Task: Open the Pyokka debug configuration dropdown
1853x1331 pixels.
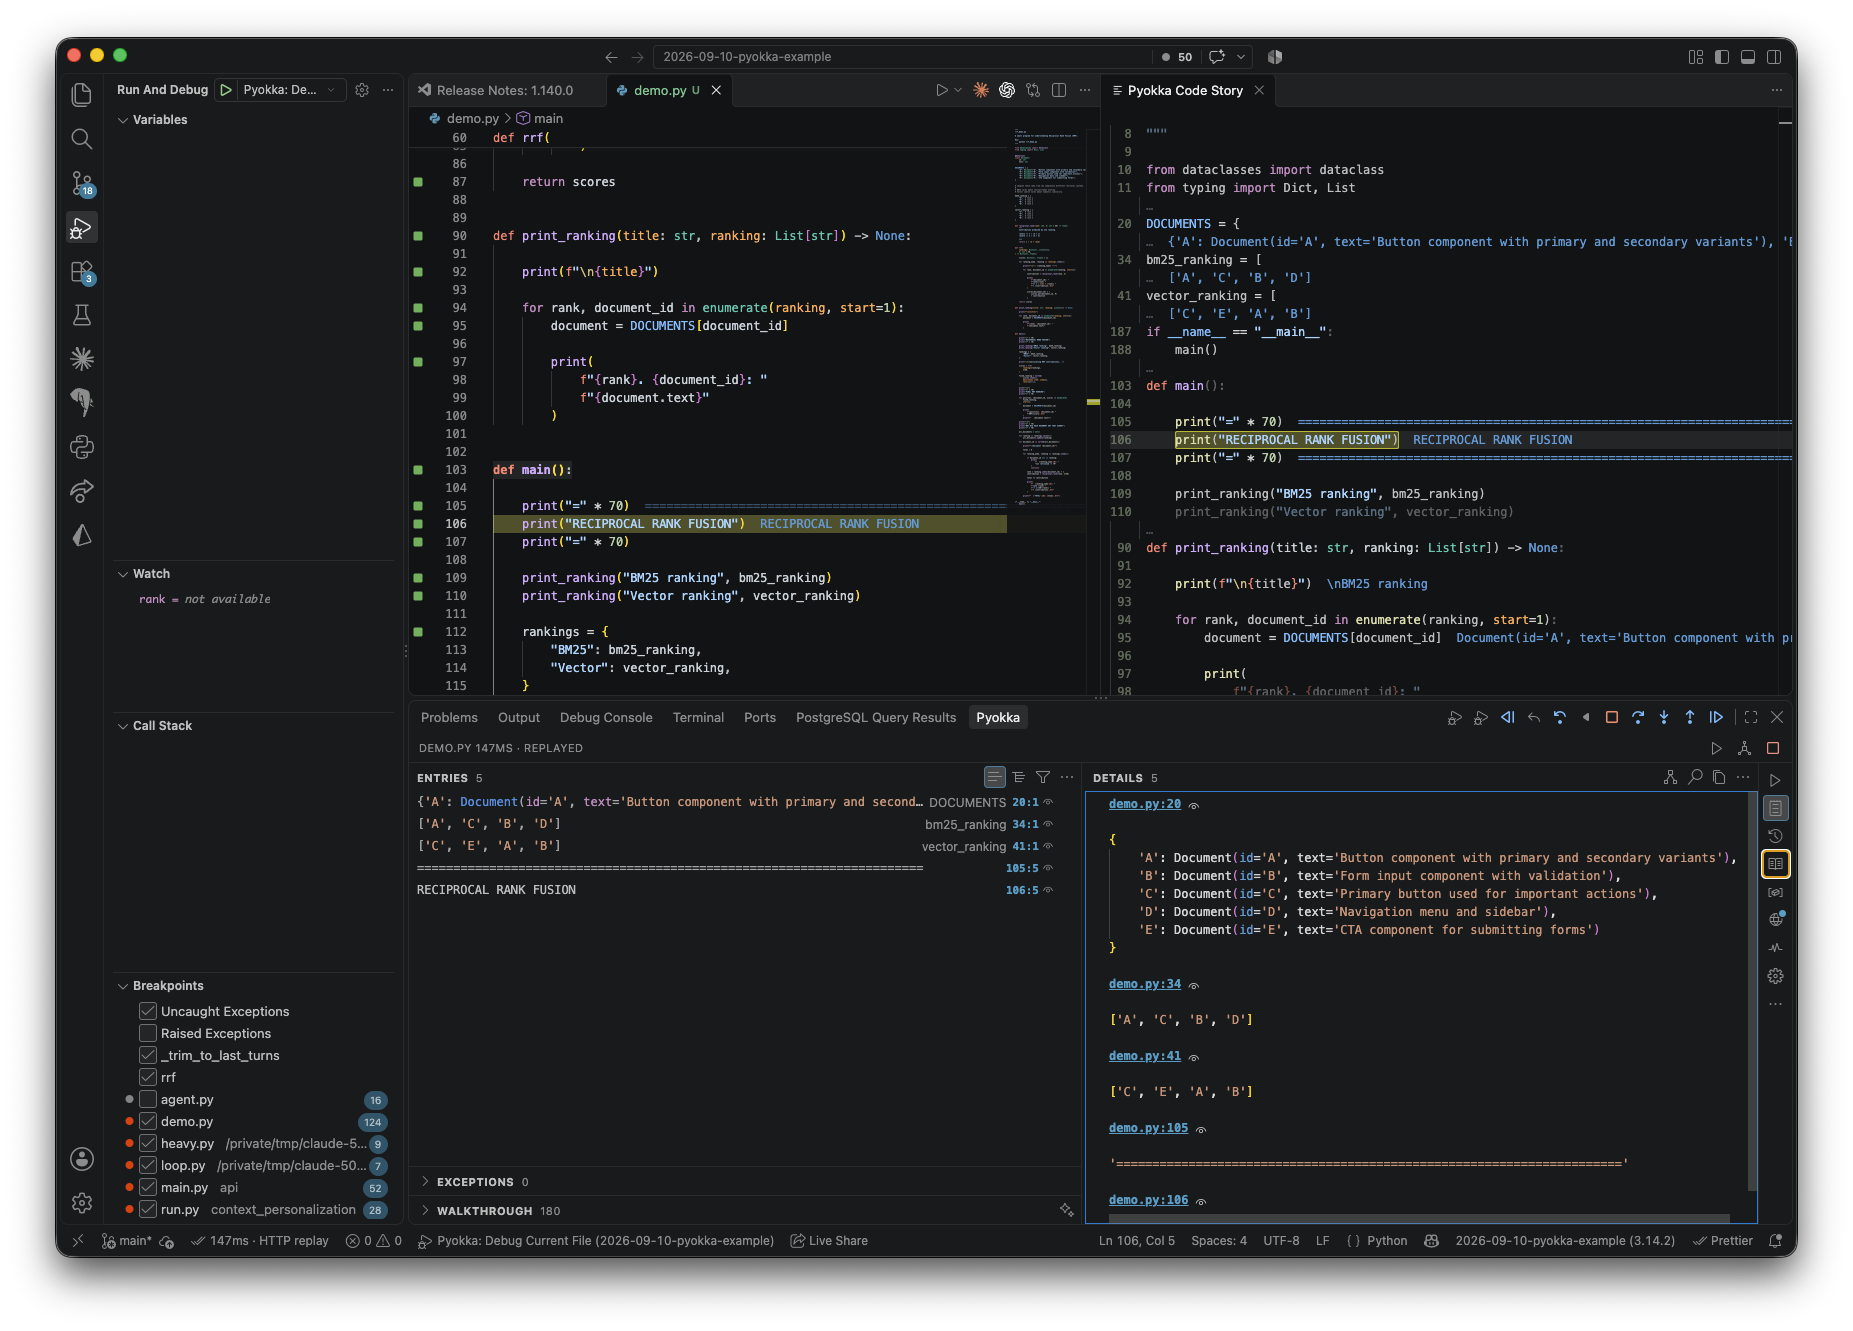Action: click(x=290, y=90)
